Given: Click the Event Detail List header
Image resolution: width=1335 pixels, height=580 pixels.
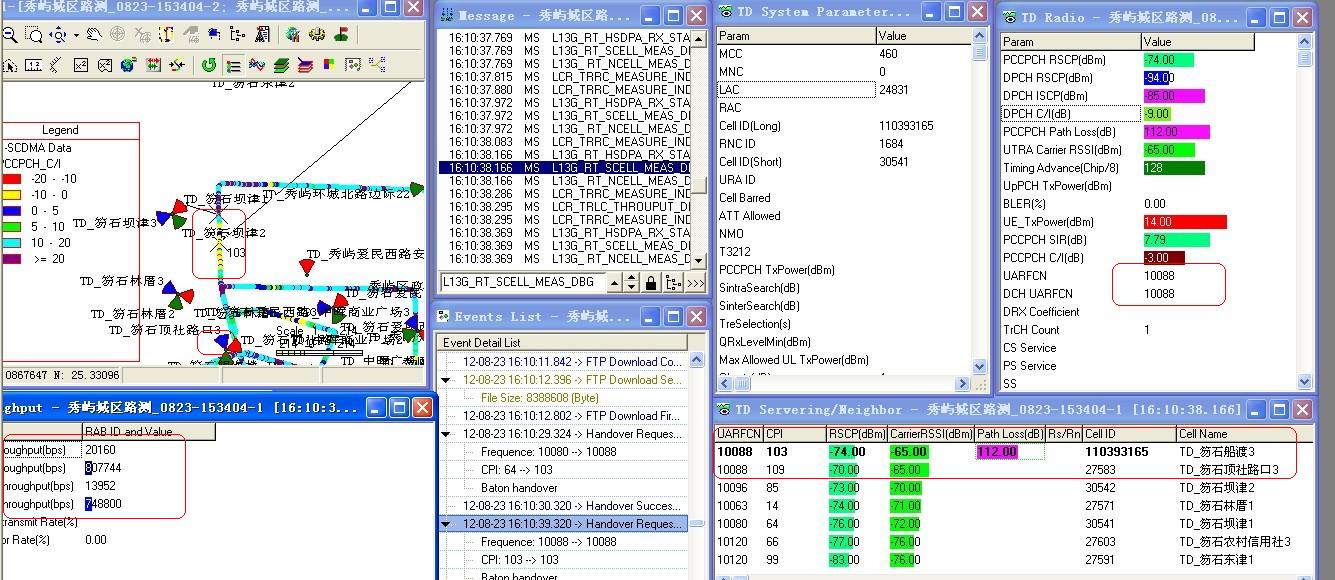Looking at the screenshot, I should tap(562, 343).
